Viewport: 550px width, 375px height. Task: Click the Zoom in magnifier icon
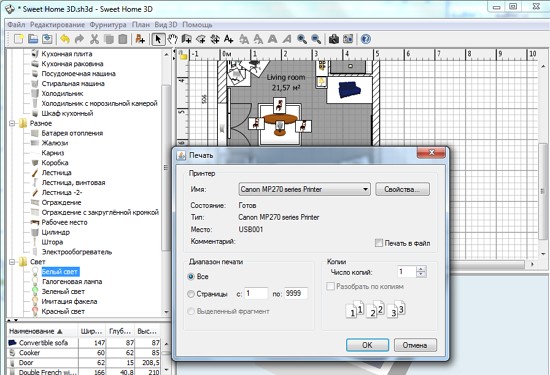[x=302, y=39]
